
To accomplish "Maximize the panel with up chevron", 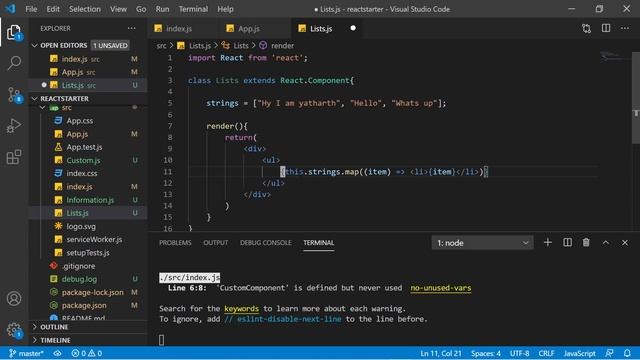I will (606, 242).
